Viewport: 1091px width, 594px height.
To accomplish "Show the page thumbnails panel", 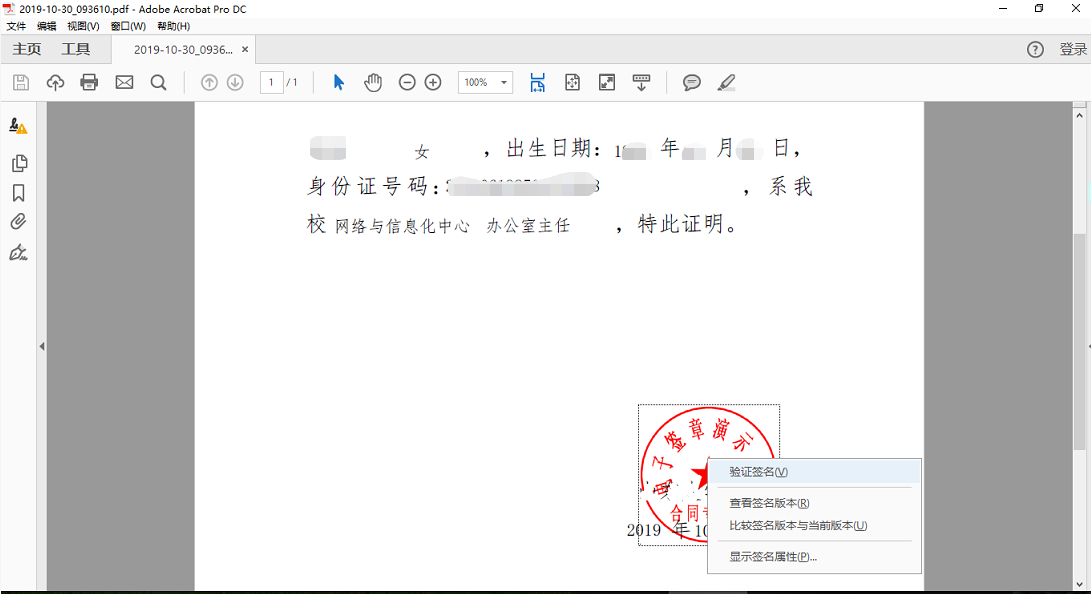I will coord(19,163).
